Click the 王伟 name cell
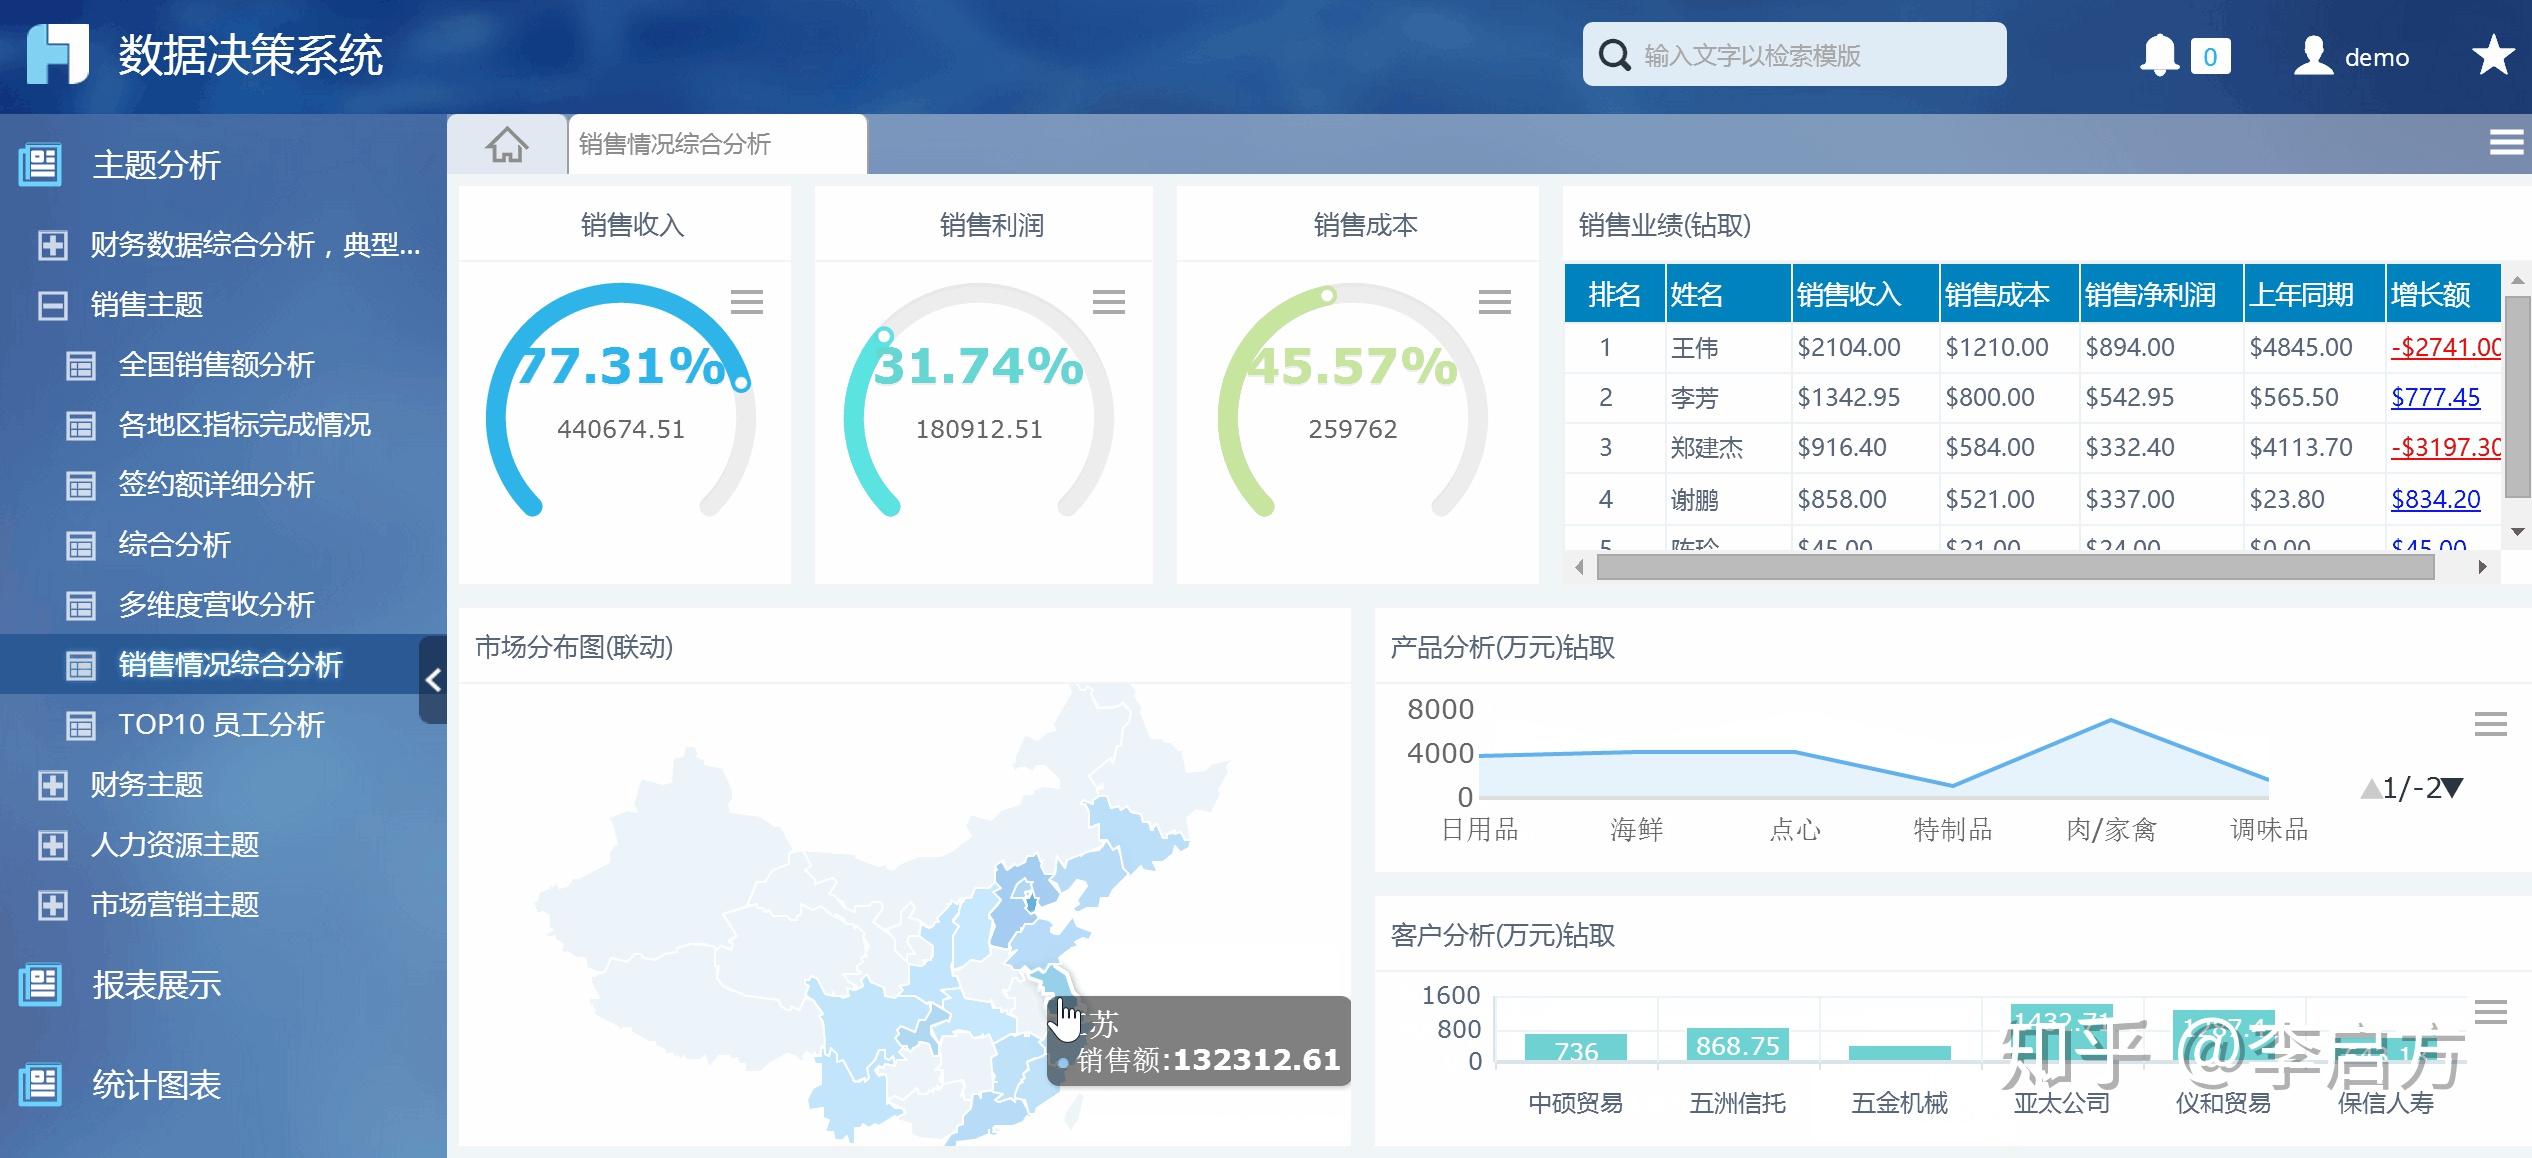This screenshot has width=2532, height=1158. coord(1728,348)
